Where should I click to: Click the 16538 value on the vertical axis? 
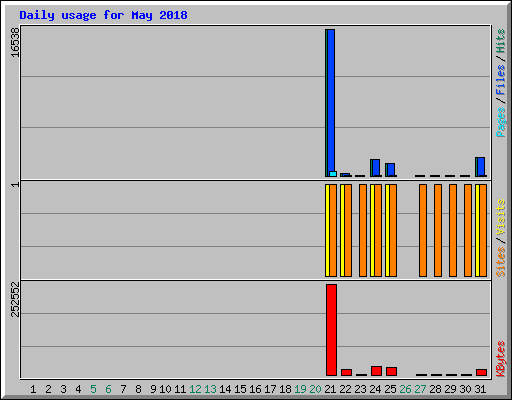(15, 42)
